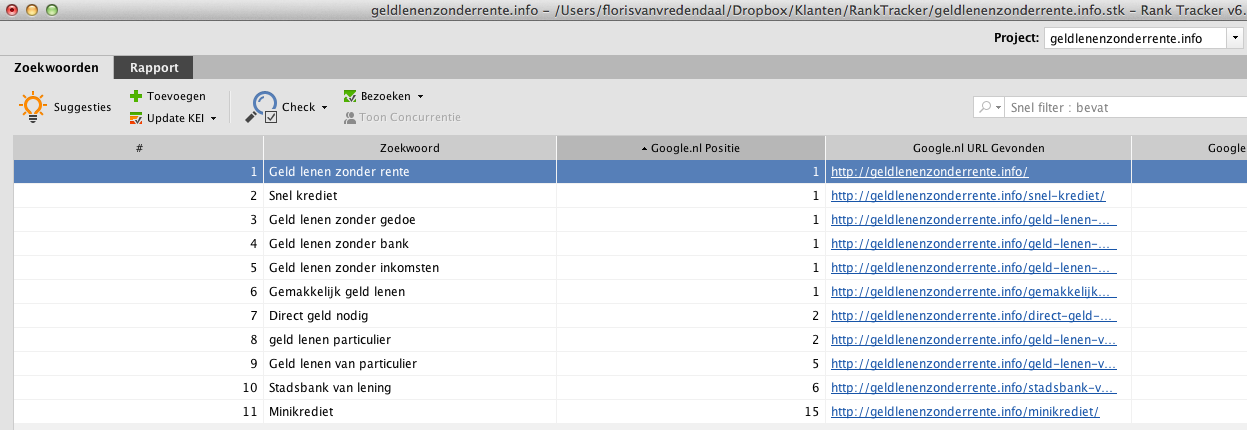Image resolution: width=1247 pixels, height=430 pixels.
Task: Select the 'Geld lenen zonder rente' row
Action: (x=630, y=172)
